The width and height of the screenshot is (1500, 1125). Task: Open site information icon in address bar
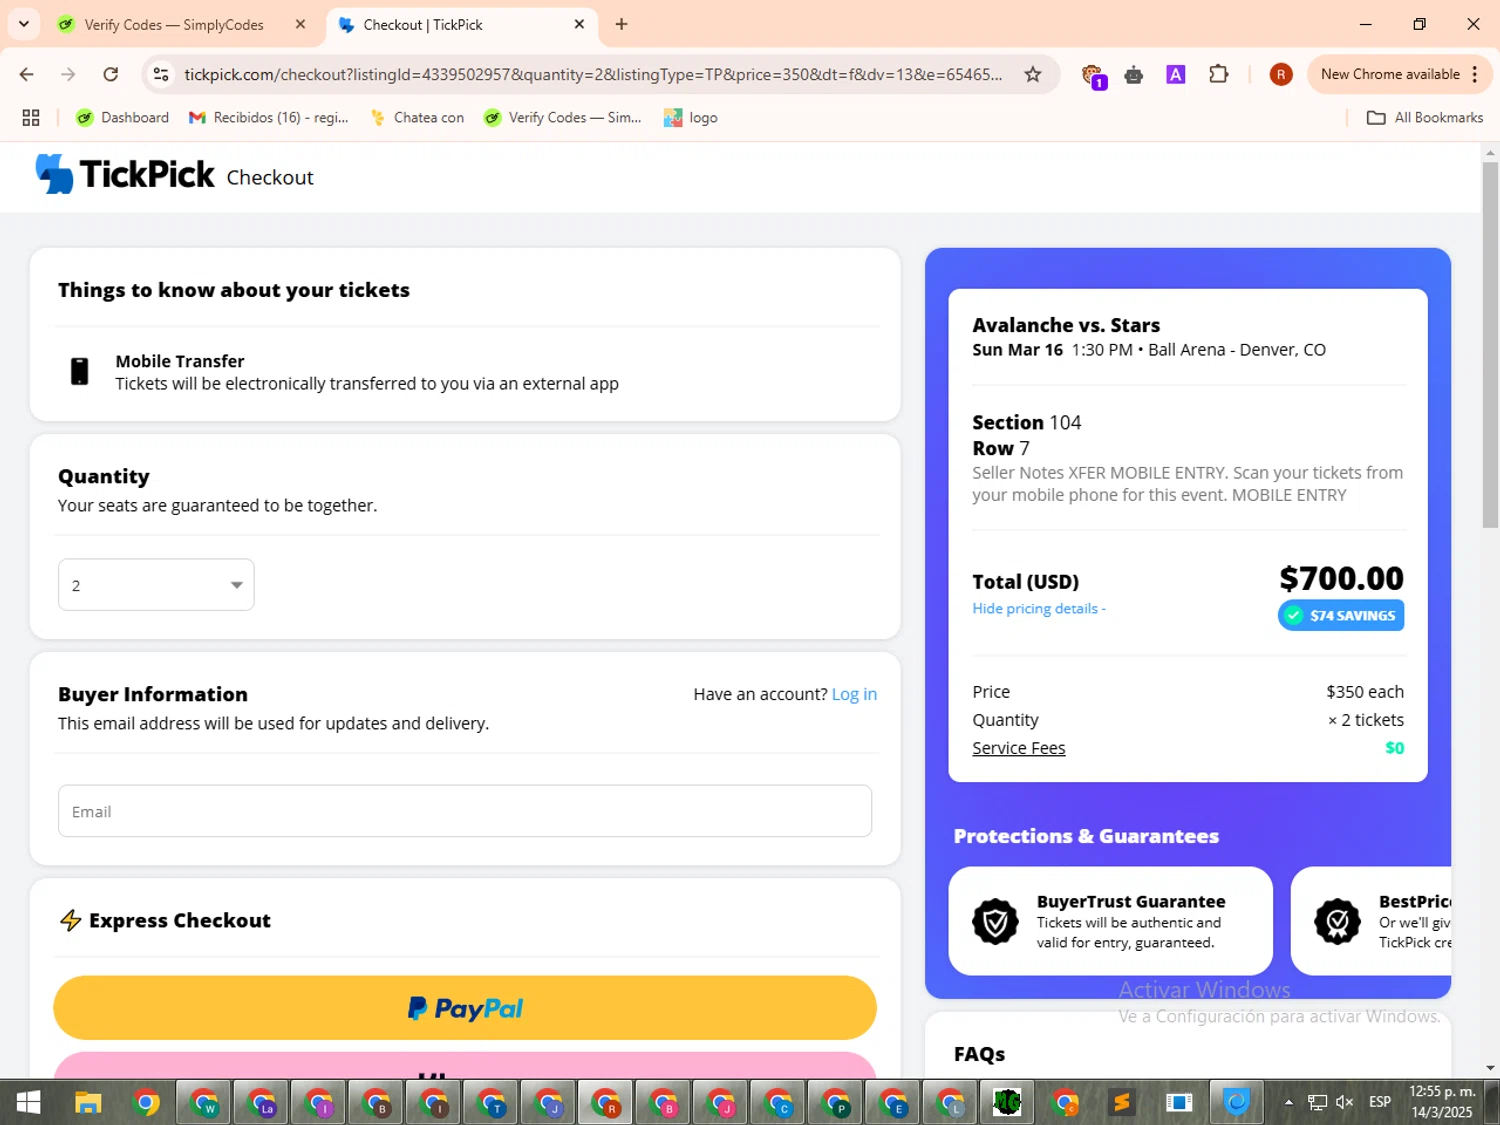[x=161, y=74]
